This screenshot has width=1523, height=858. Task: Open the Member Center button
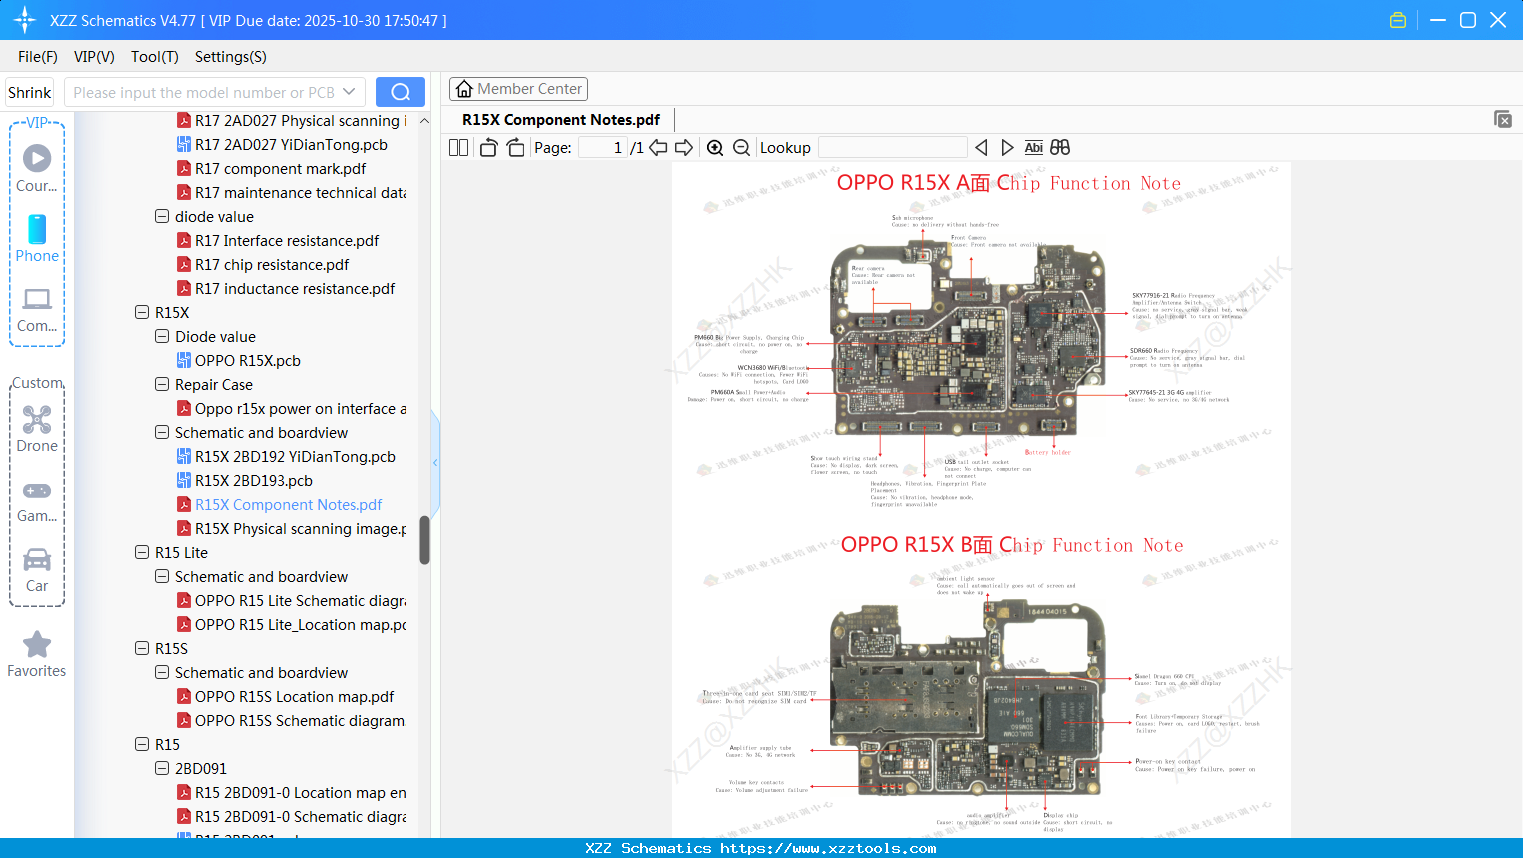518,89
